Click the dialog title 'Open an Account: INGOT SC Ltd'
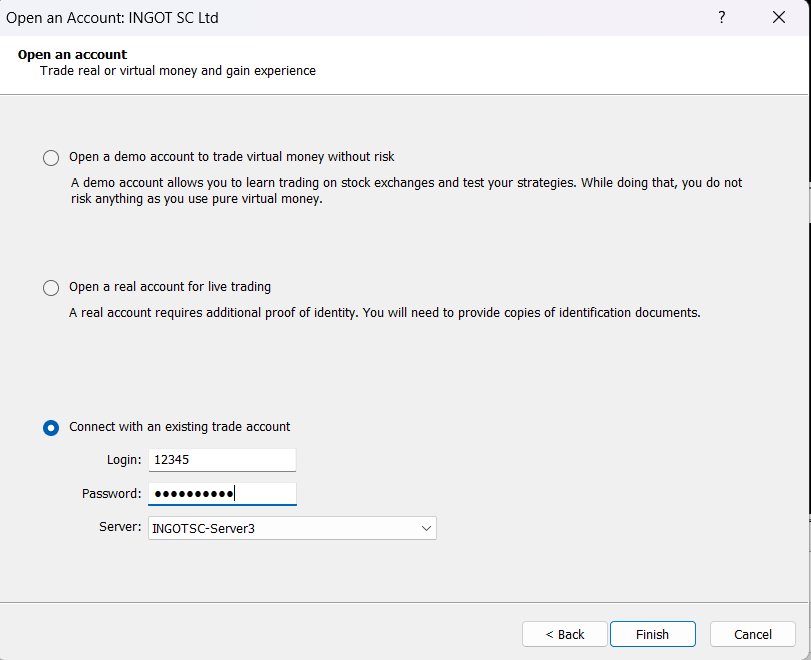The image size is (811, 660). pos(112,18)
